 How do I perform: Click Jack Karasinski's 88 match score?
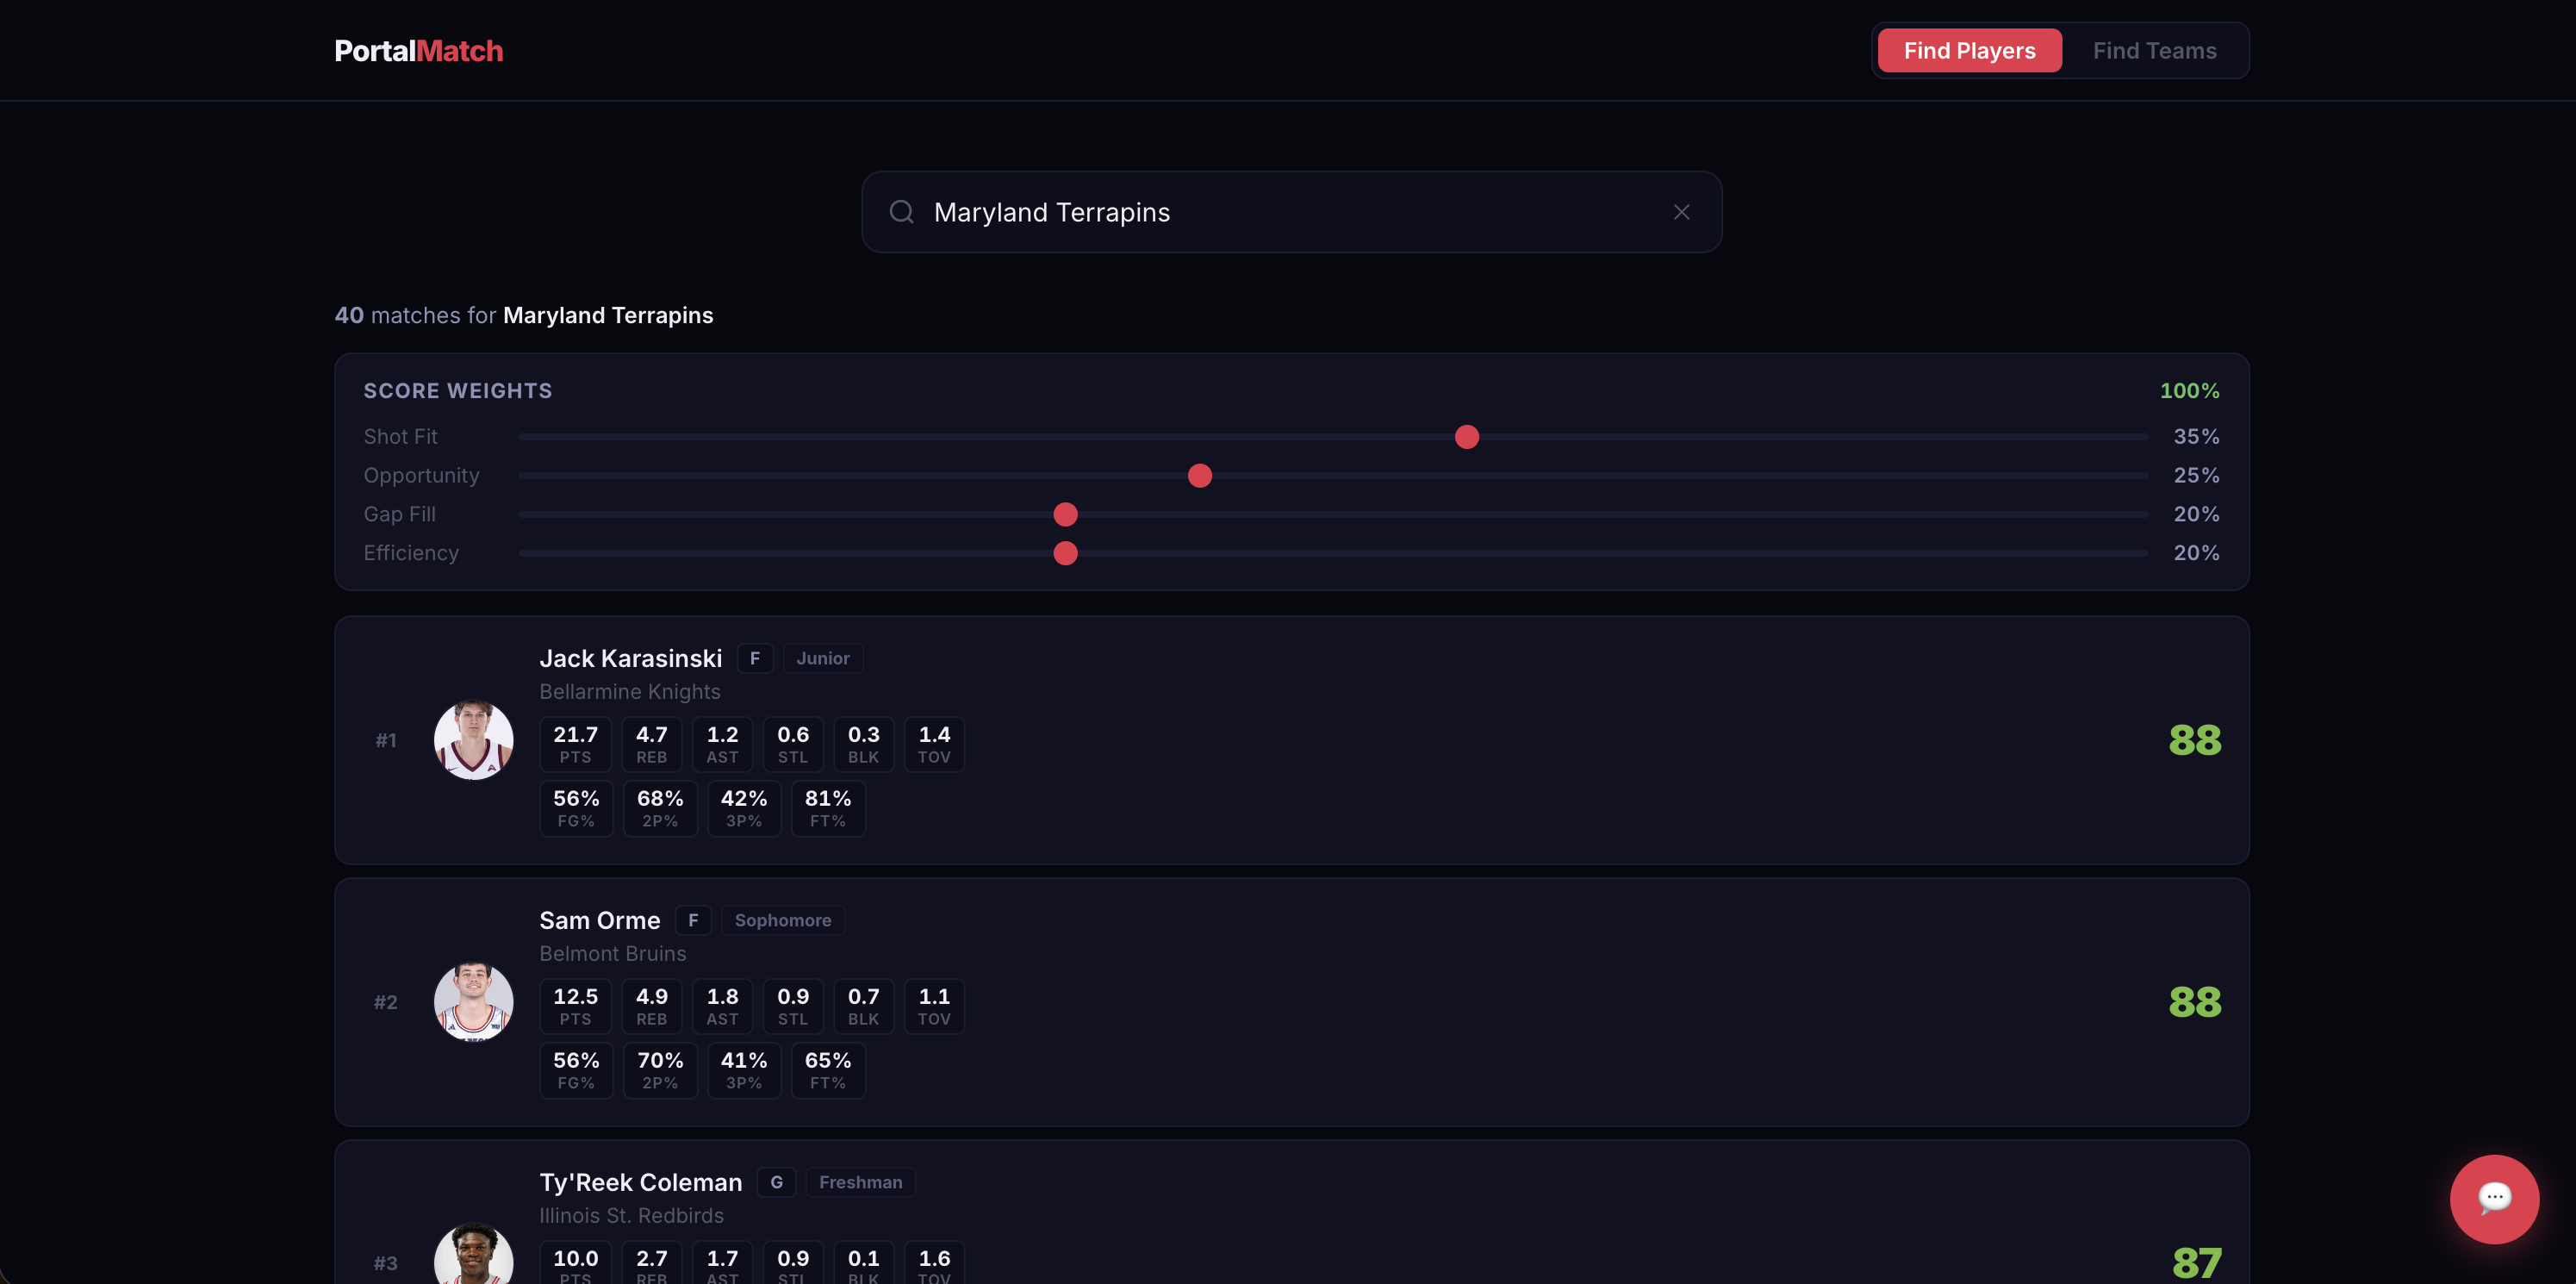[x=2194, y=740]
